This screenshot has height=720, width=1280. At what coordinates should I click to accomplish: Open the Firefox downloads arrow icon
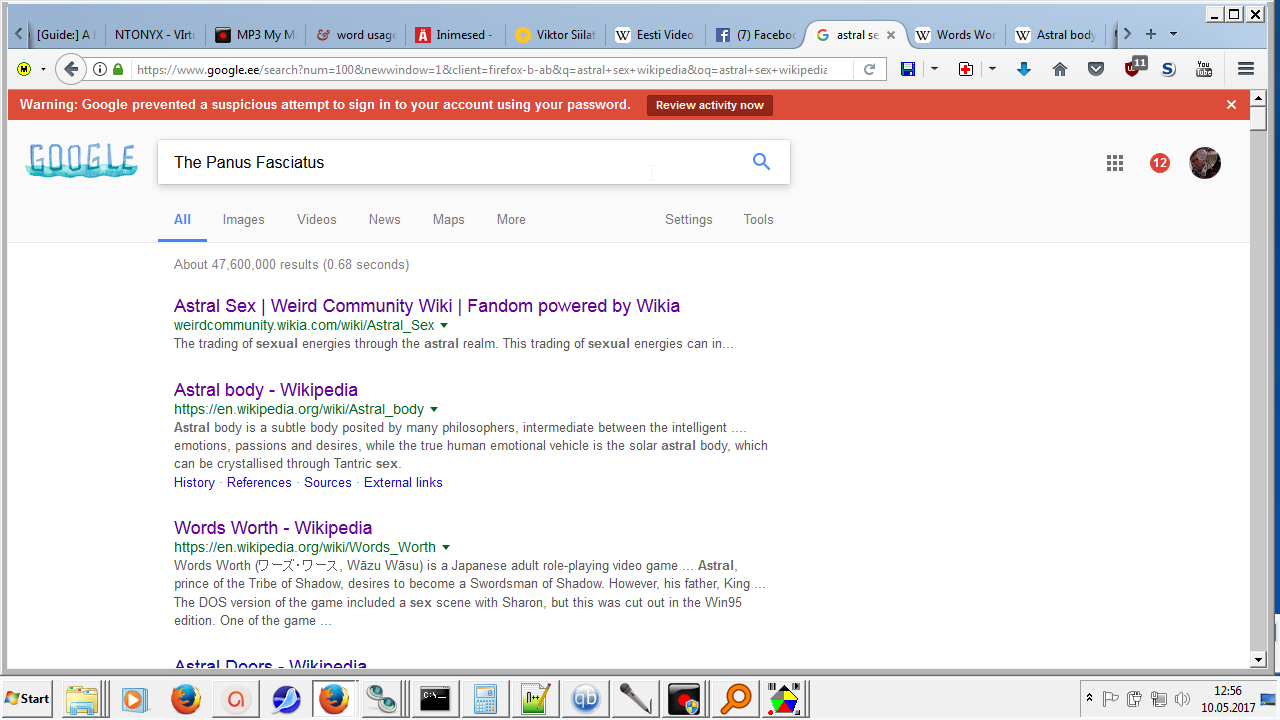point(1024,69)
